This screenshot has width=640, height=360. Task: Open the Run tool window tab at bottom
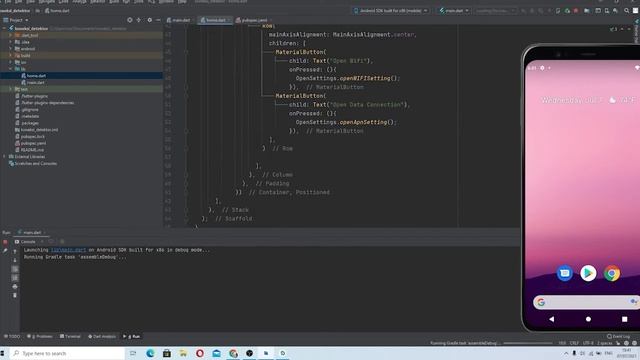tap(132, 336)
